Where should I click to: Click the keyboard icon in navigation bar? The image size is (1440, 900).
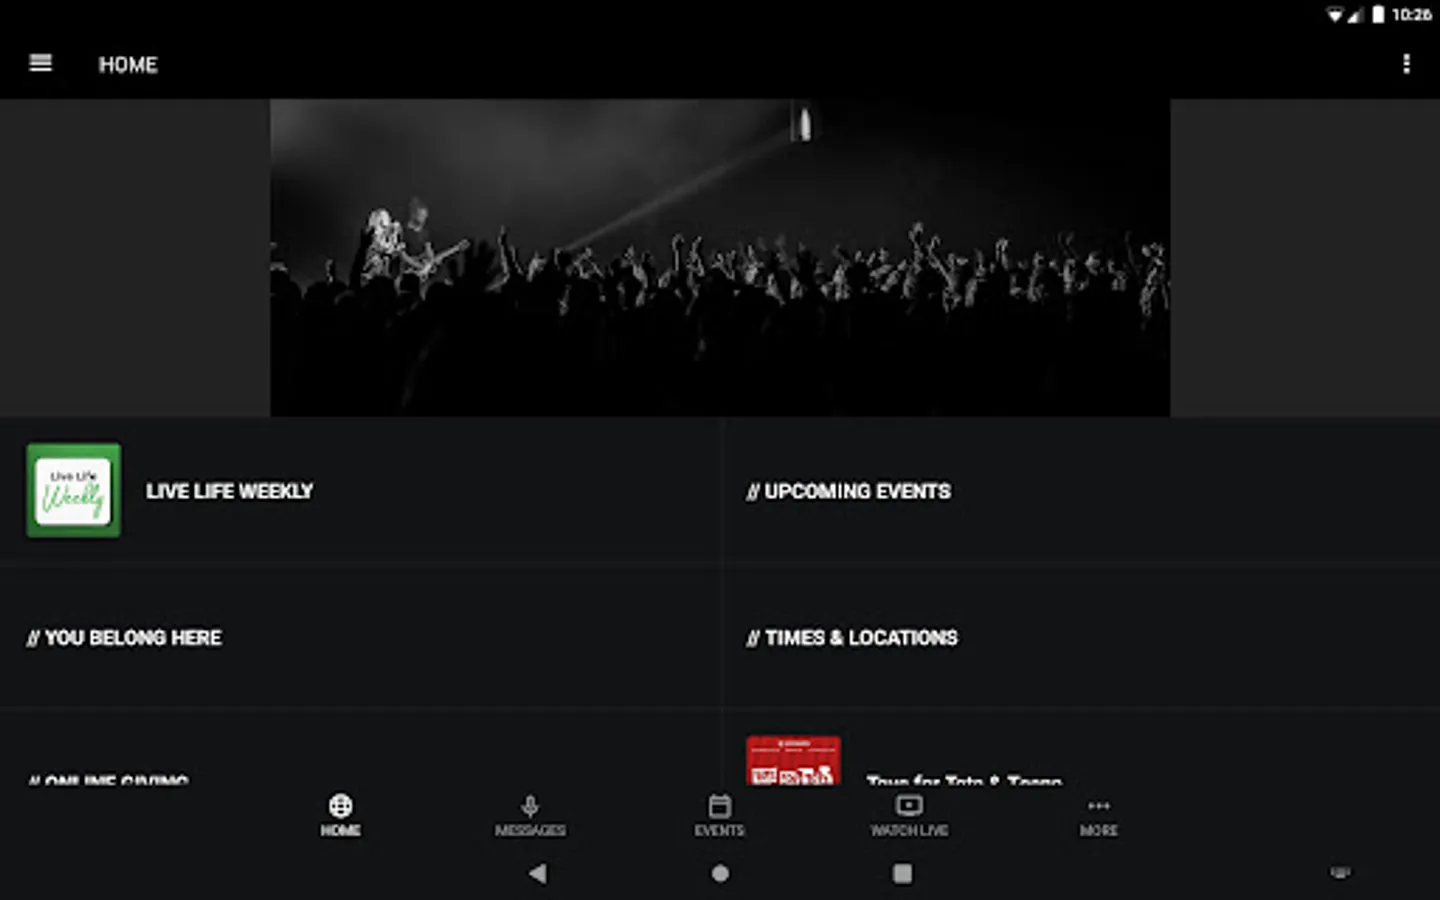point(1340,873)
